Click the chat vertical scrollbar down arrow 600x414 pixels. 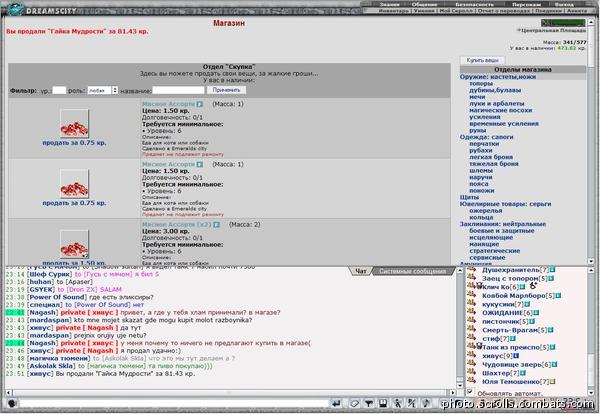click(x=460, y=386)
